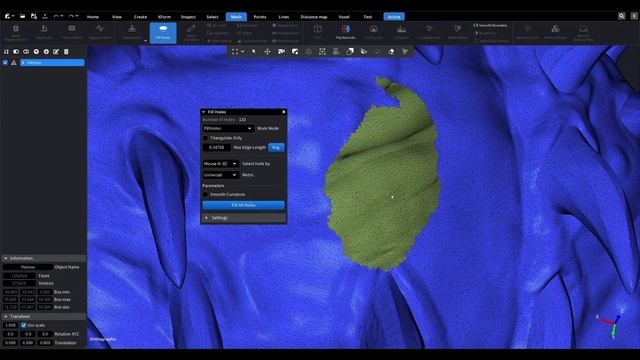Open the XForm ribbon tab
Viewport: 640px width, 360px height.
click(164, 17)
